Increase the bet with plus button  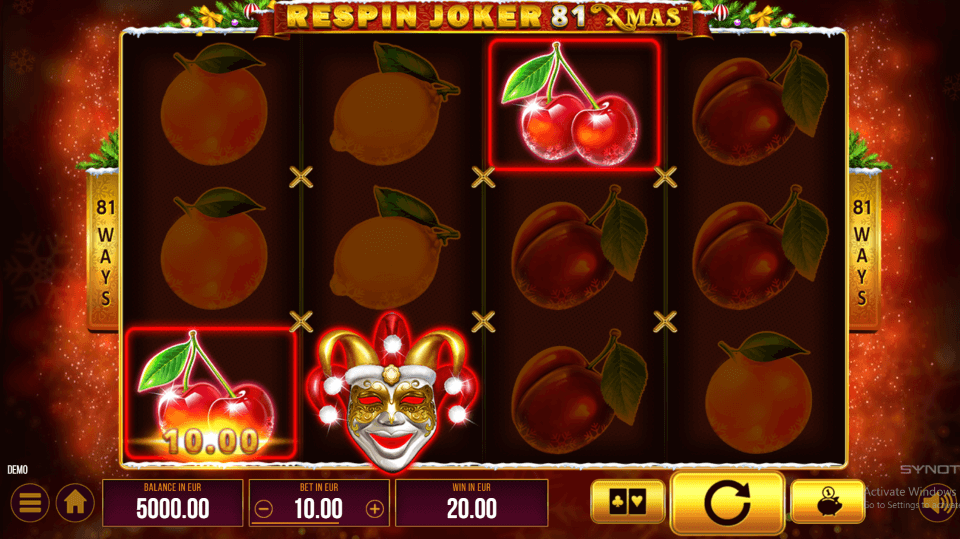[x=375, y=509]
